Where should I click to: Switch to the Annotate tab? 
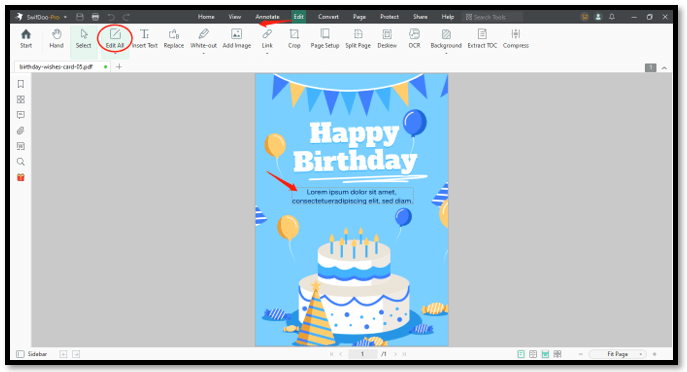pos(267,17)
